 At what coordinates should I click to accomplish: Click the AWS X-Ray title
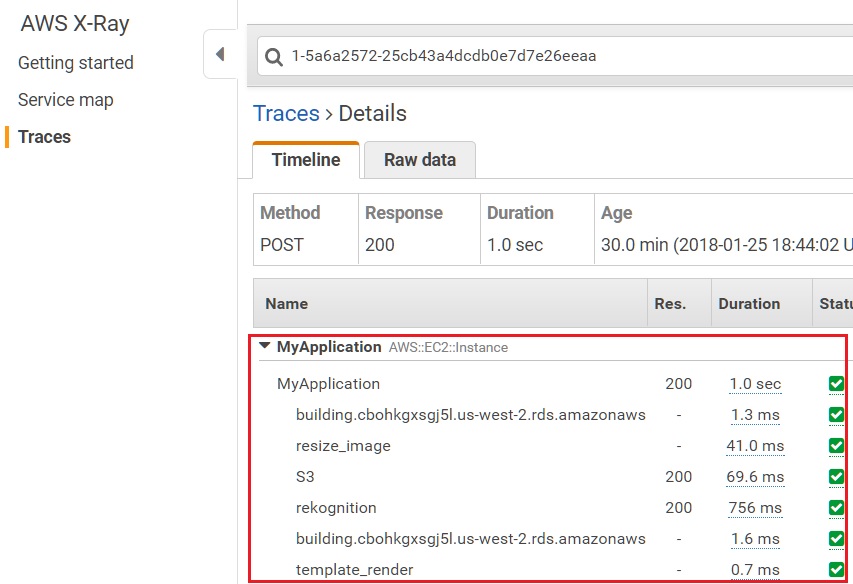click(x=75, y=24)
